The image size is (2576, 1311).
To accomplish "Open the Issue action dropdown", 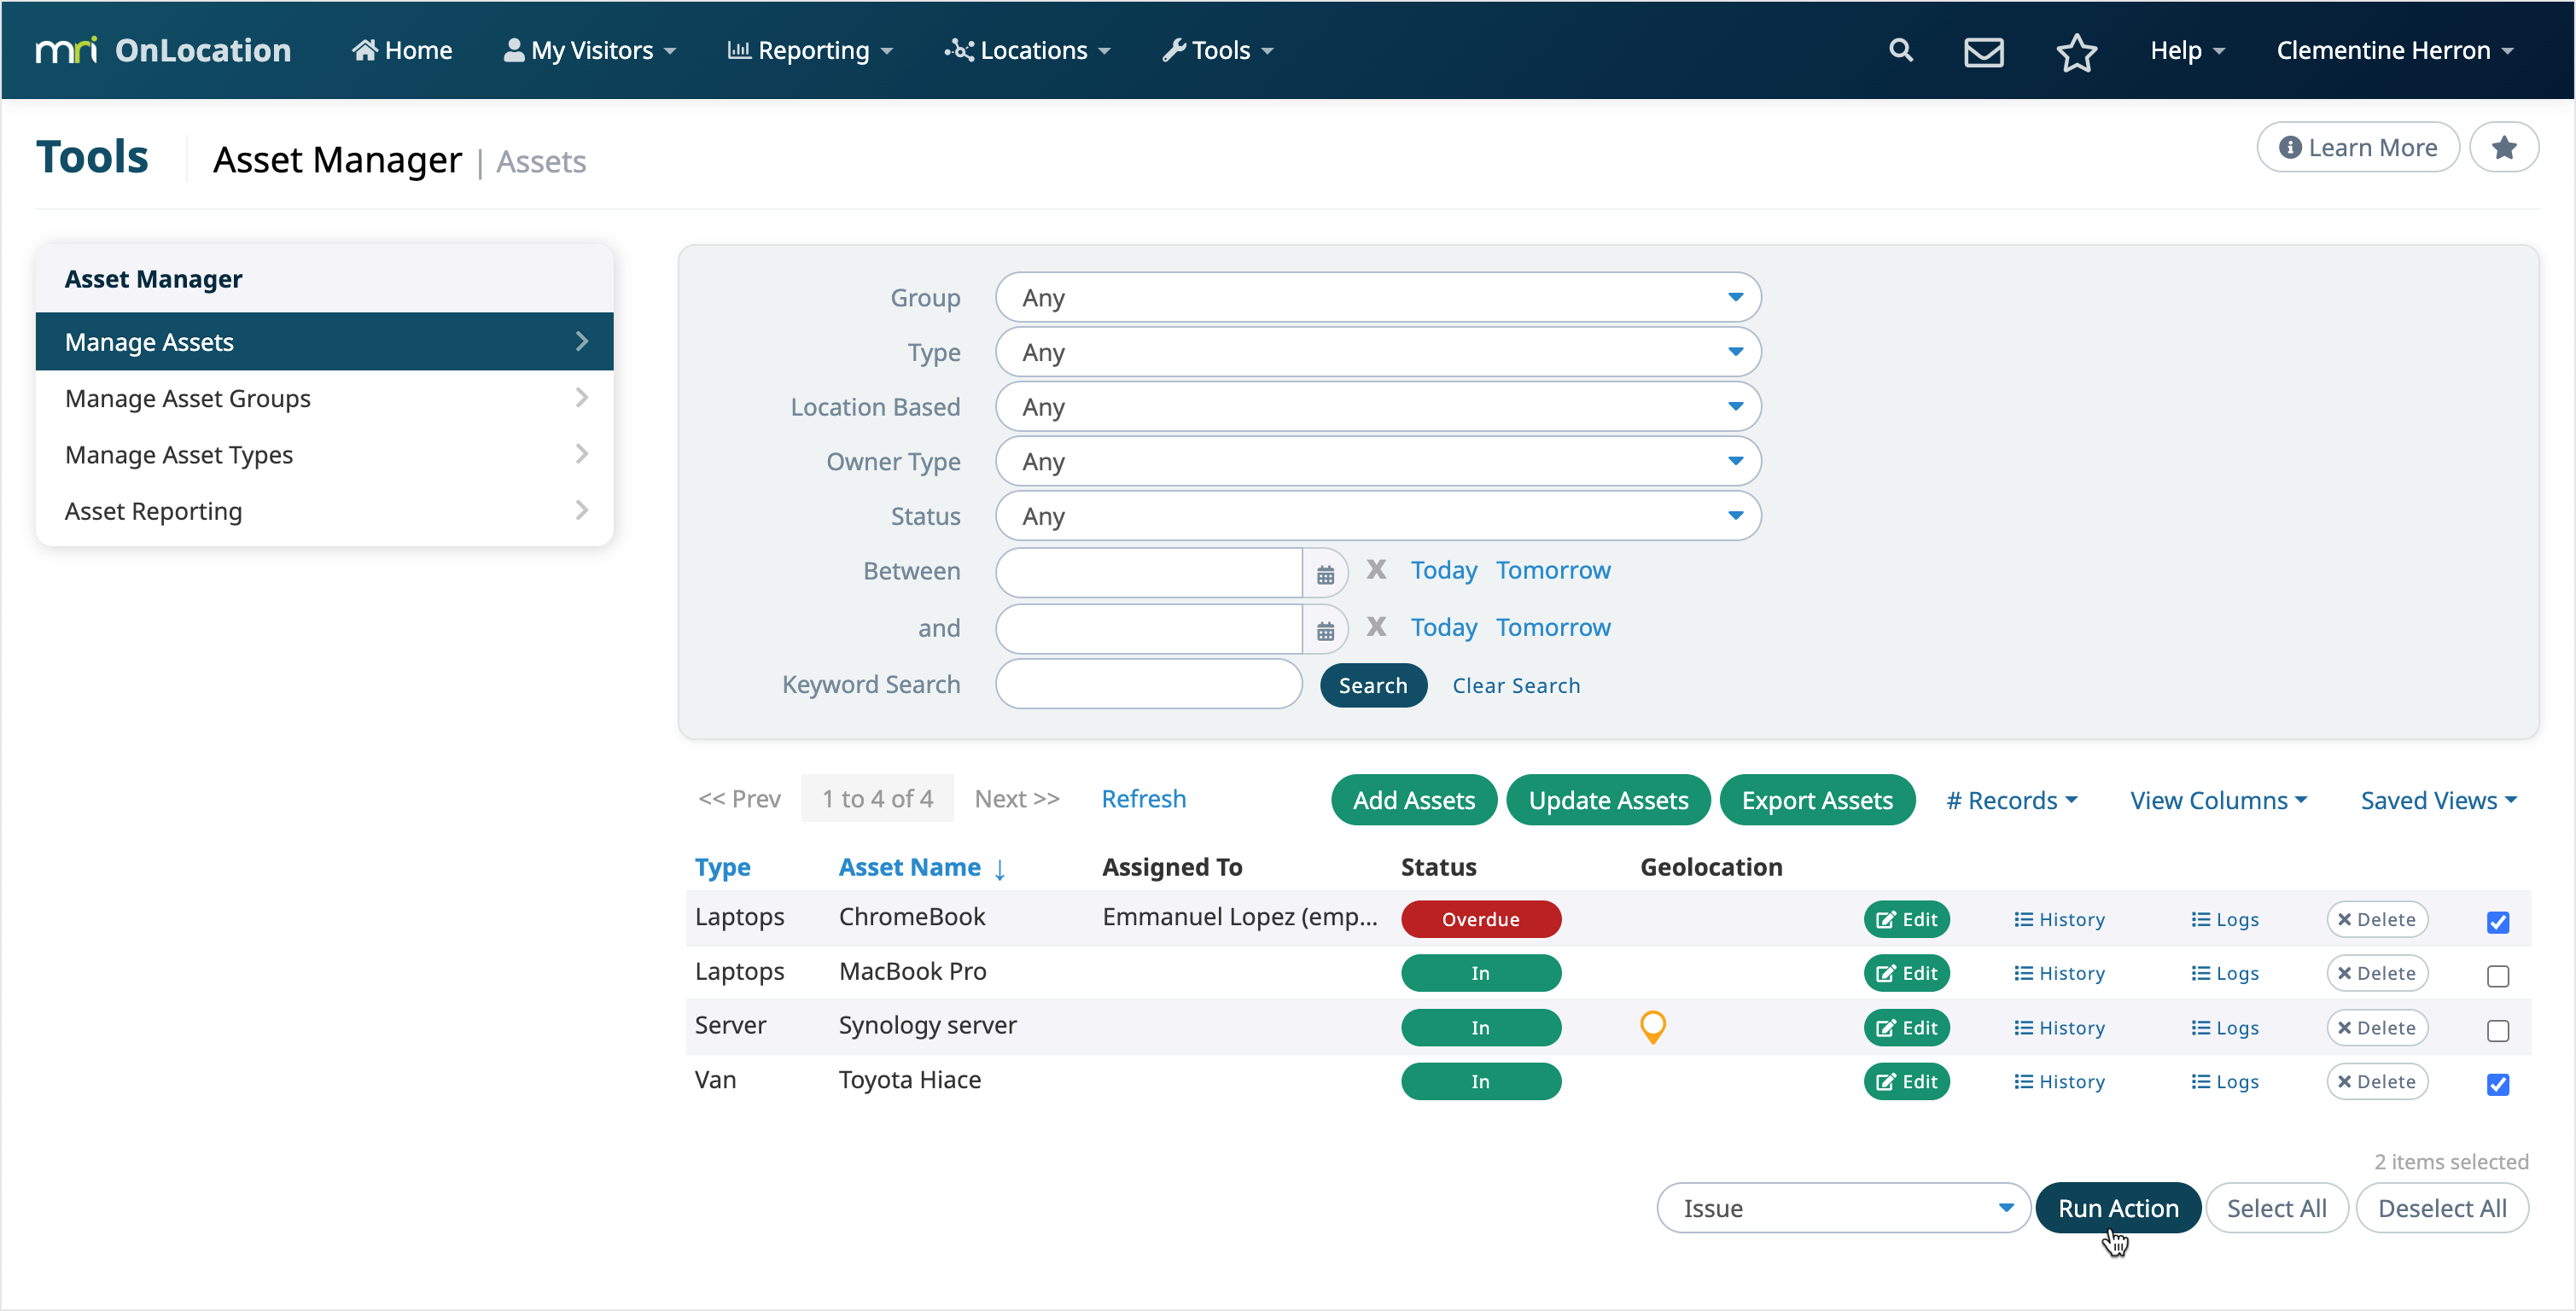I will [x=1842, y=1208].
